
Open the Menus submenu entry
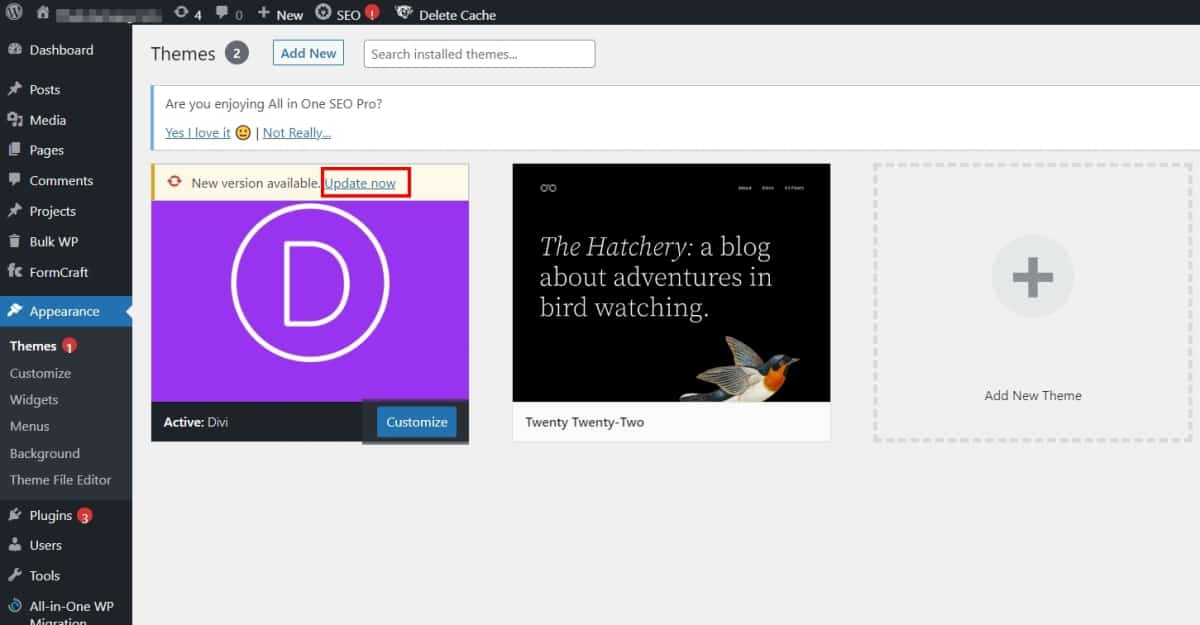29,426
